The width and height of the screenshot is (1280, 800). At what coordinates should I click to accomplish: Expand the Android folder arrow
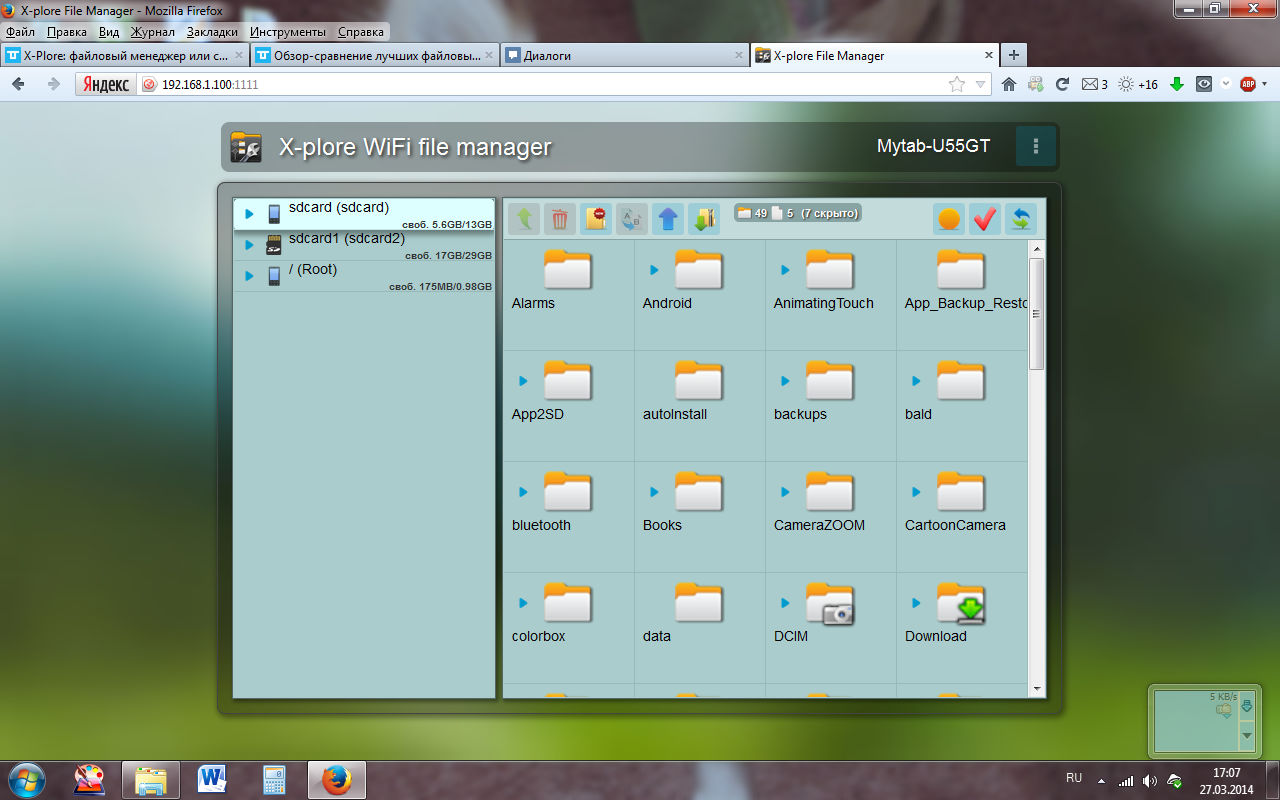point(654,270)
